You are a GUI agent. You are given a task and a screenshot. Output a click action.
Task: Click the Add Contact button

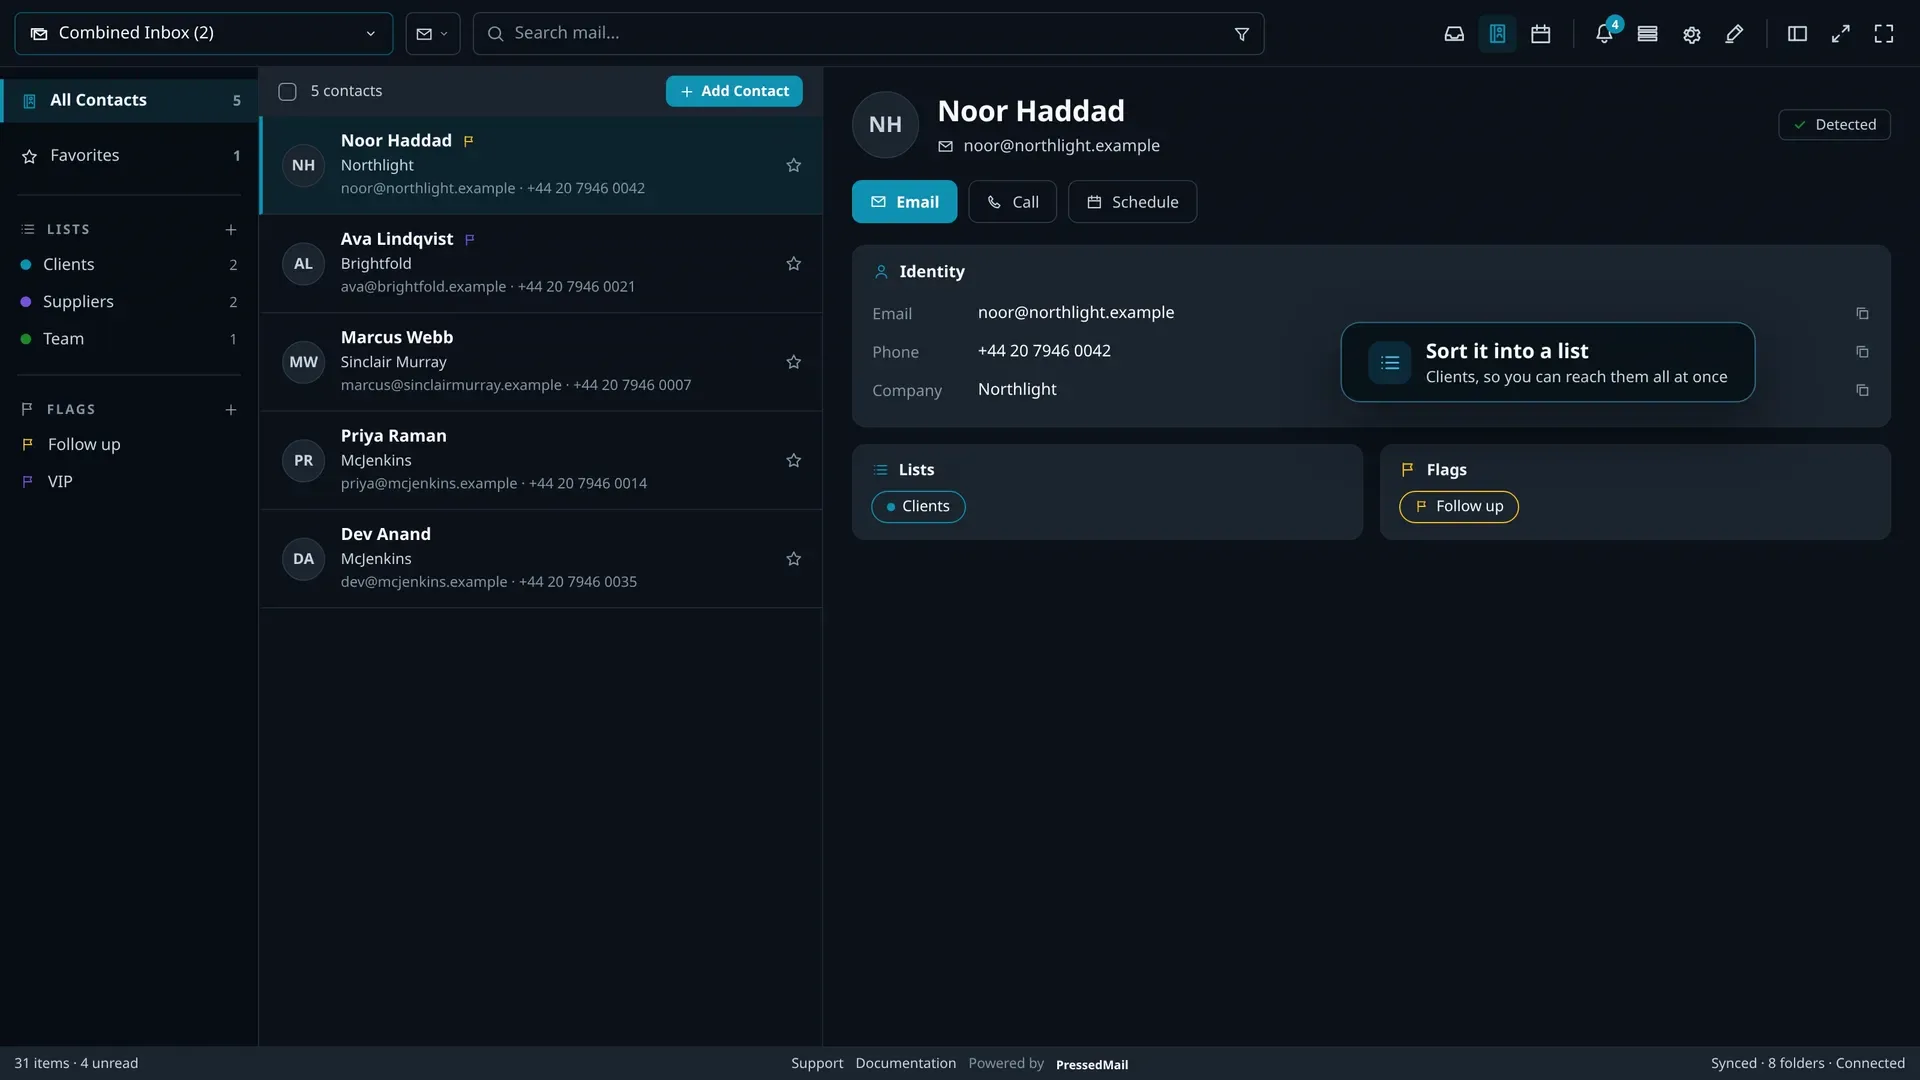734,91
